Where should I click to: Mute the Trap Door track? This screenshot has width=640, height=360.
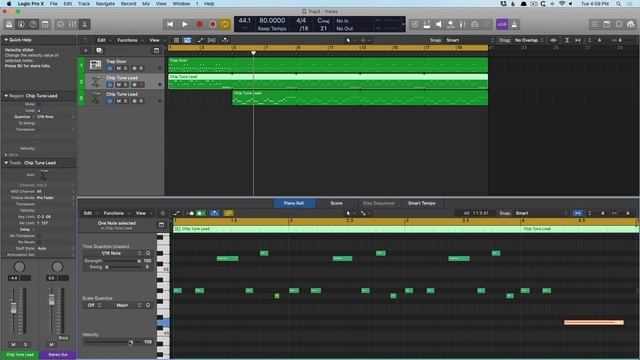tap(118, 68)
